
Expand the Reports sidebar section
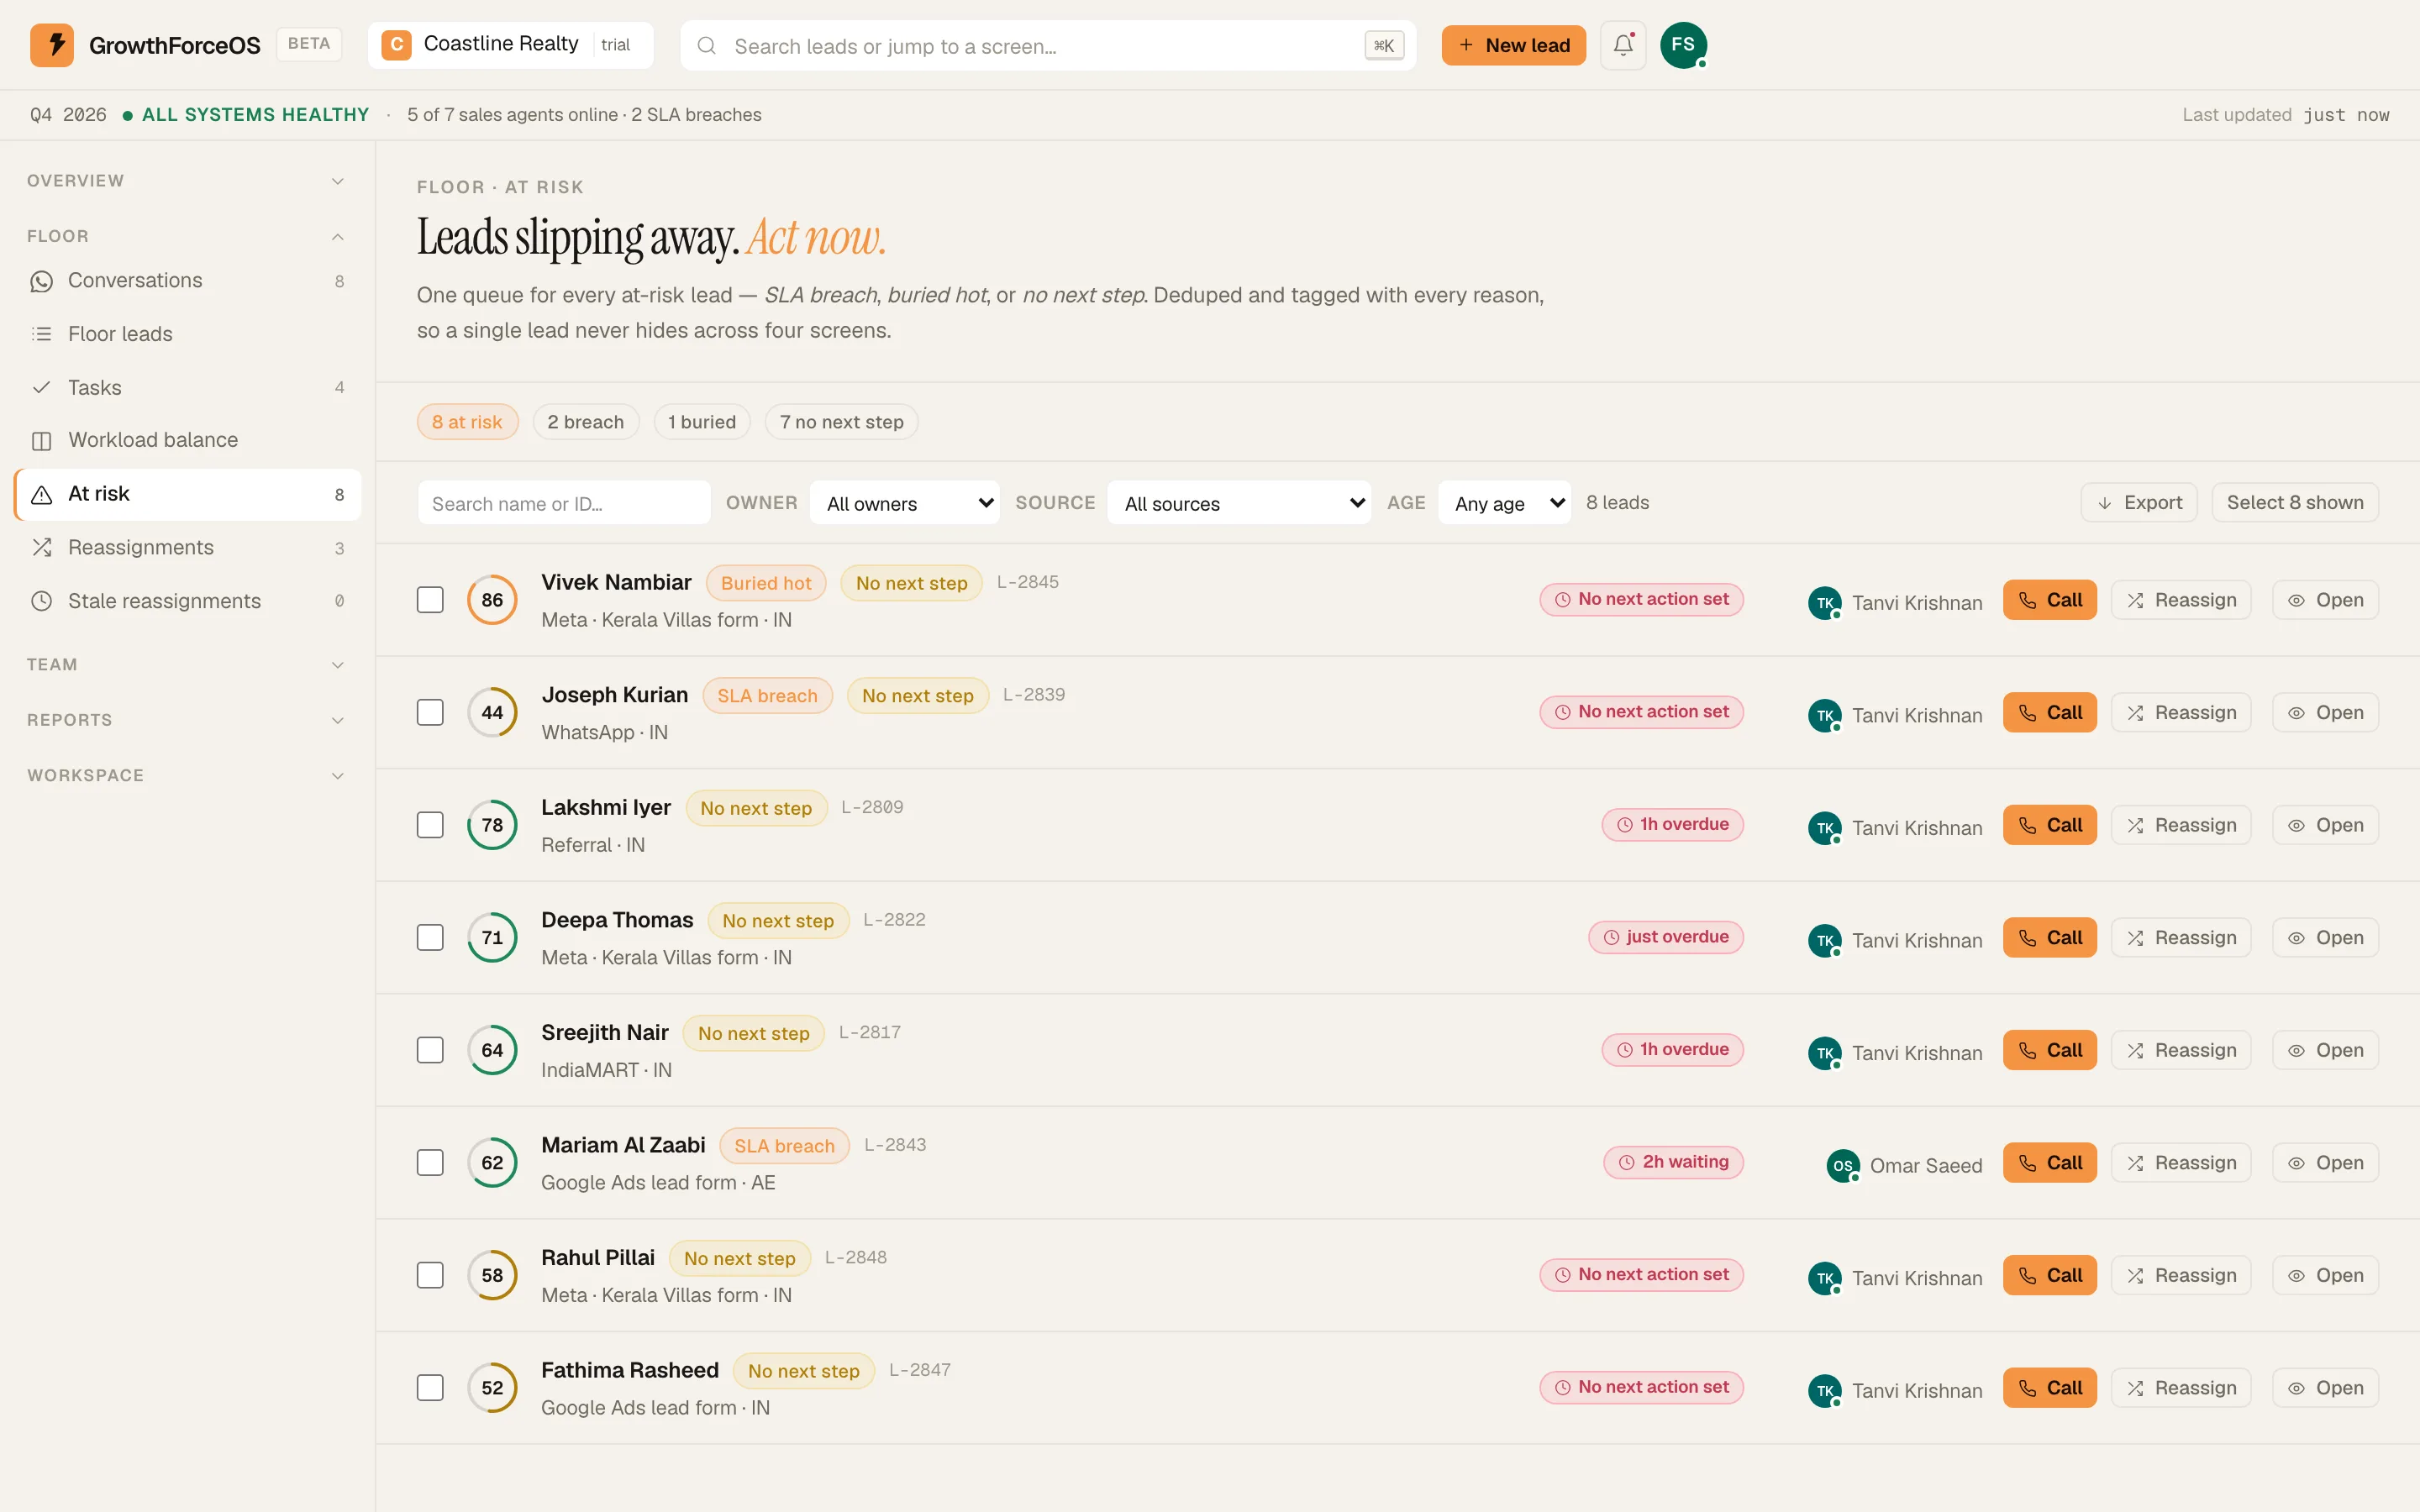point(187,720)
